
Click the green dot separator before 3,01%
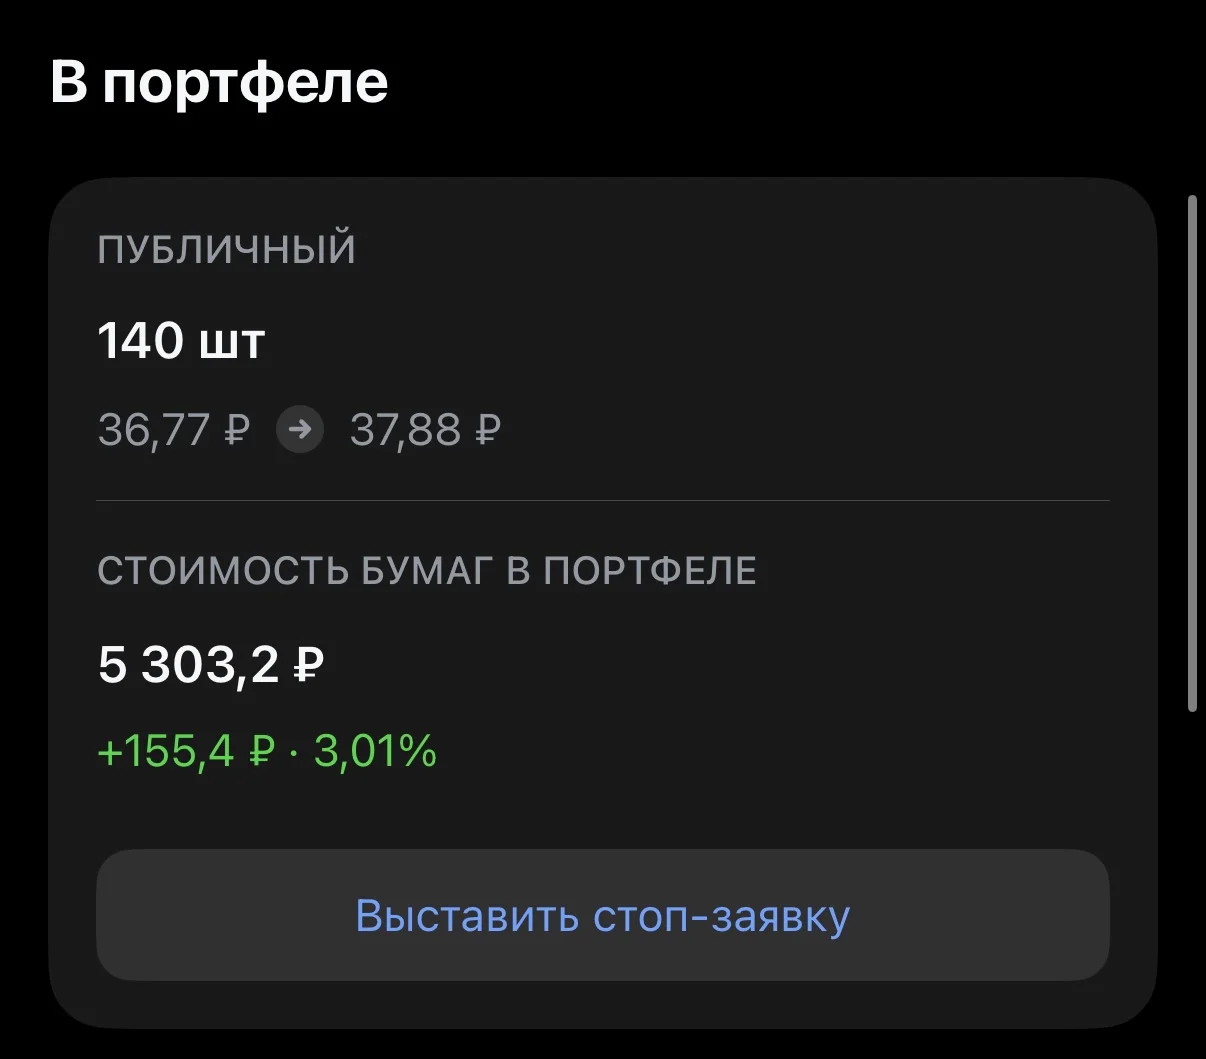pos(294,752)
